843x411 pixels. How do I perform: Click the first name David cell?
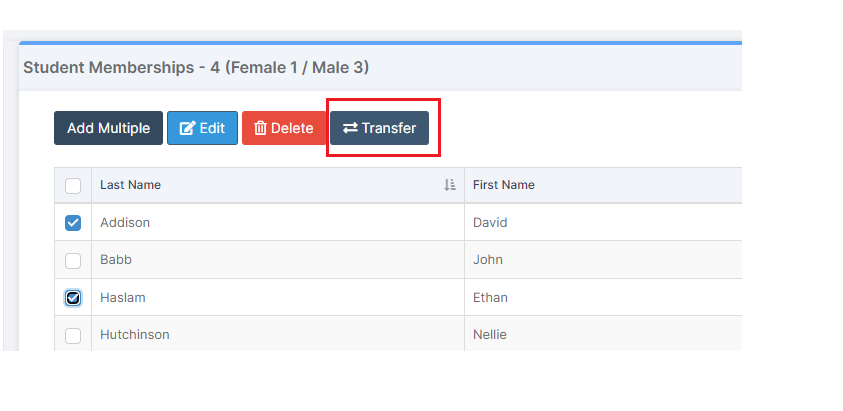coord(603,222)
